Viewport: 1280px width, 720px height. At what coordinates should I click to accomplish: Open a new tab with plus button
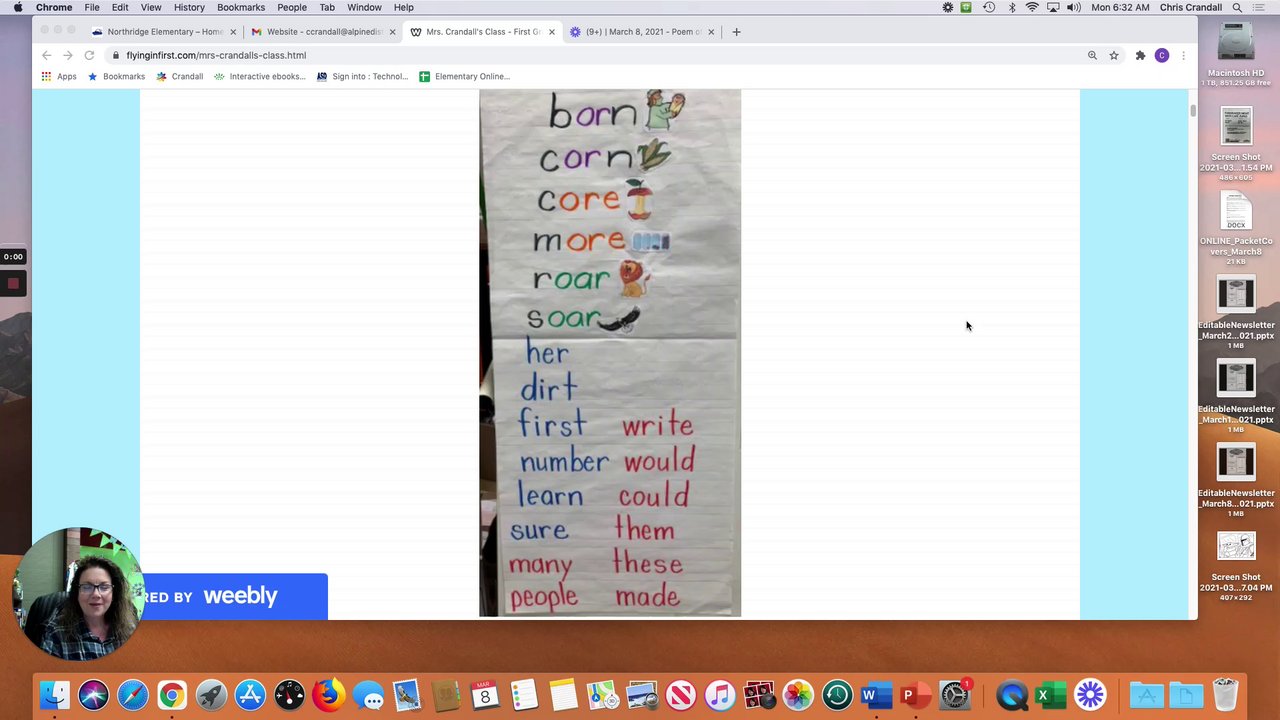tap(736, 32)
